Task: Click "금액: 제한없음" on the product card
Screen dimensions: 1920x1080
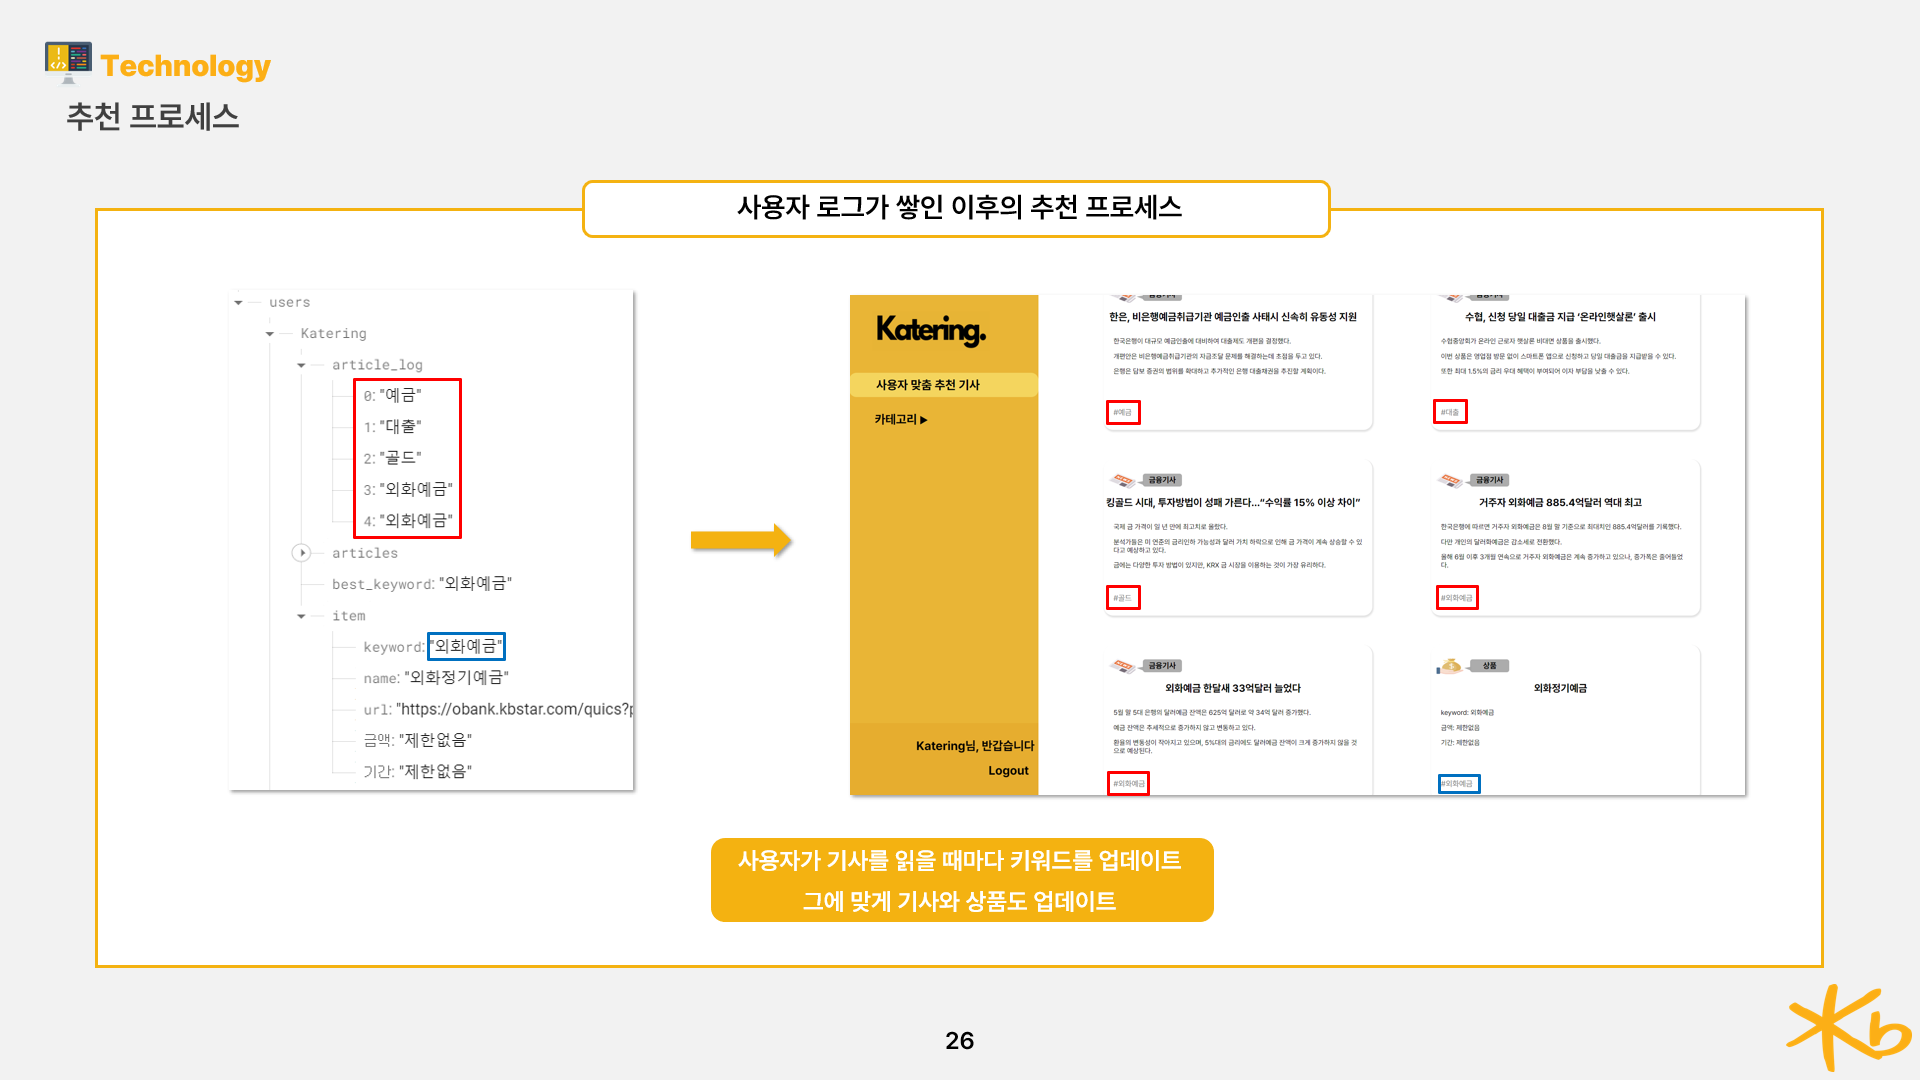Action: click(x=1460, y=728)
